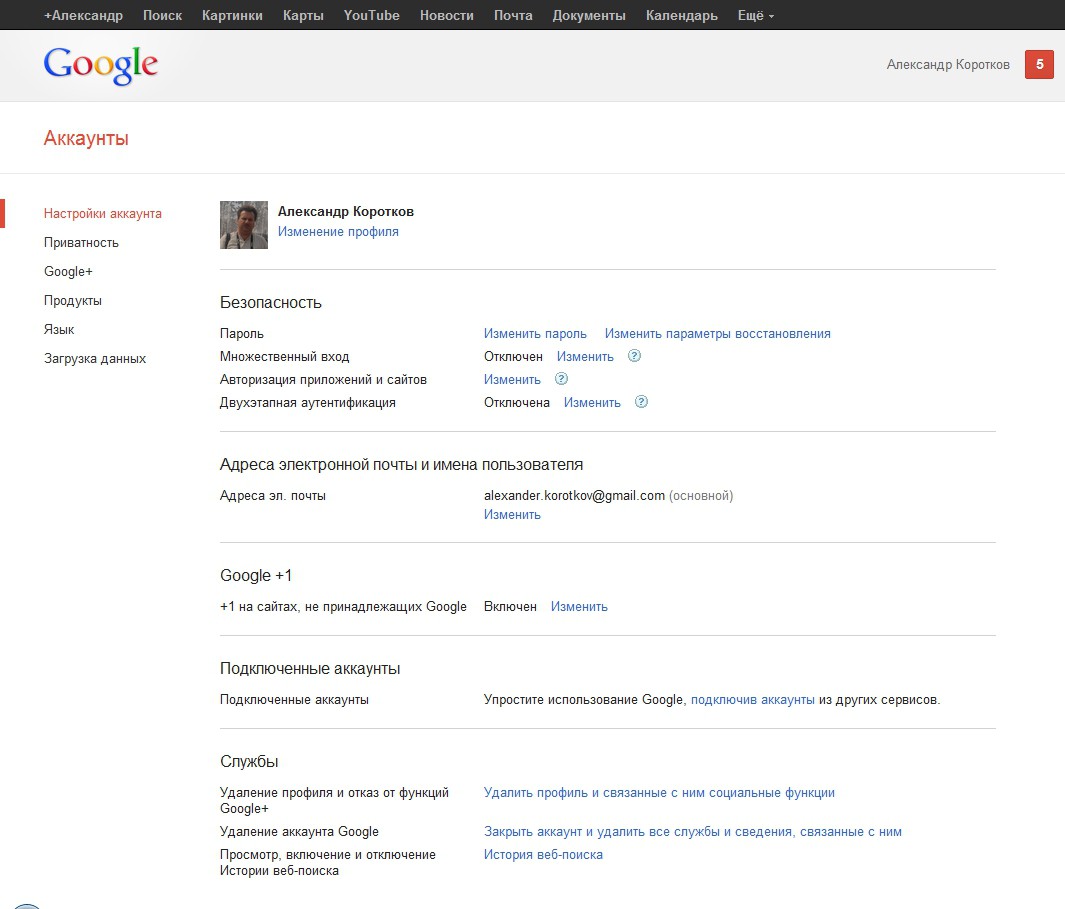This screenshot has width=1065, height=909.
Task: Click the help icon next to Множественный вход
Action: click(634, 356)
